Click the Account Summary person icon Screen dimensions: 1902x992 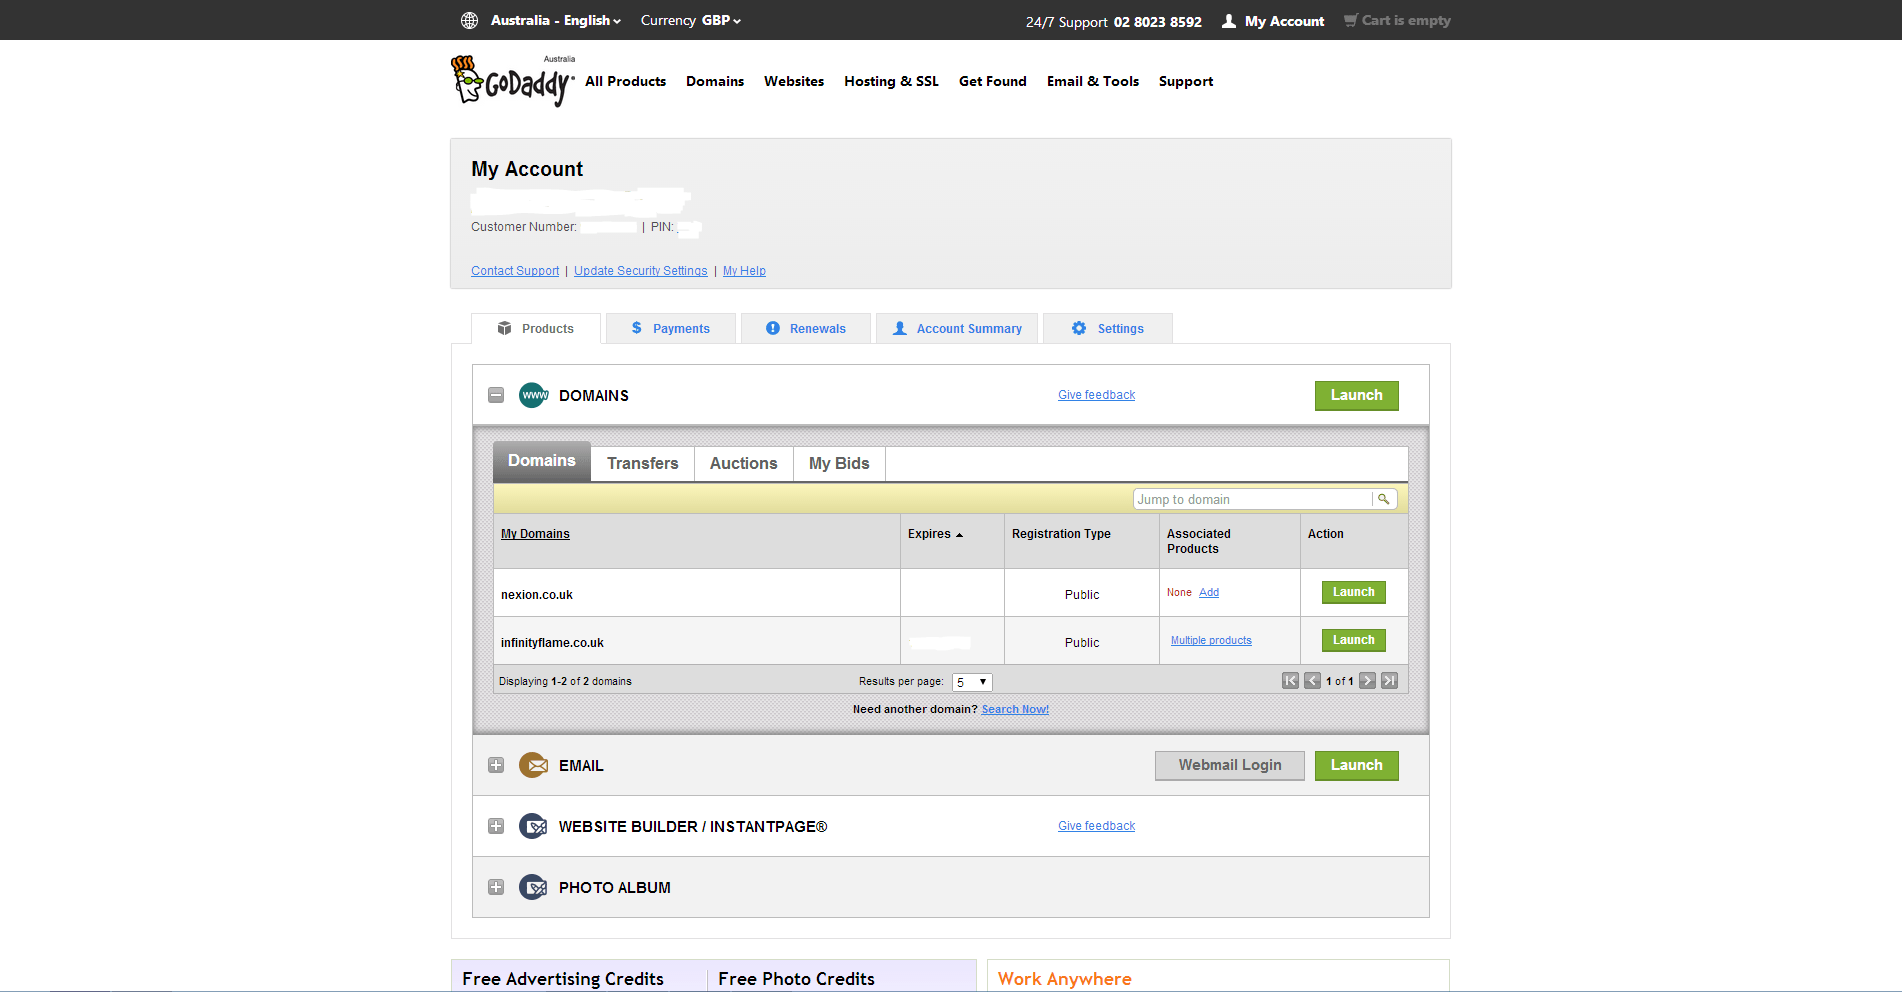coord(899,328)
